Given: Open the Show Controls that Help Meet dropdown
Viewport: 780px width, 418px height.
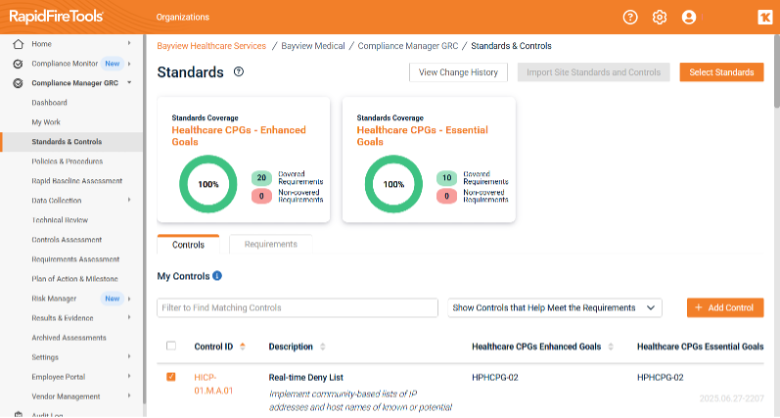Looking at the screenshot, I should coord(555,308).
